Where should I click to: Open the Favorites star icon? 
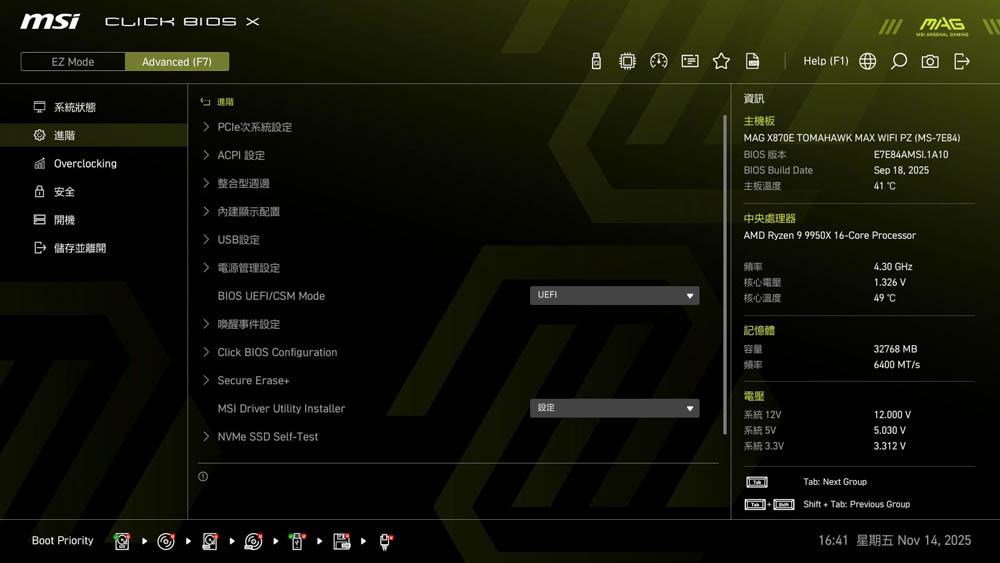click(x=721, y=62)
